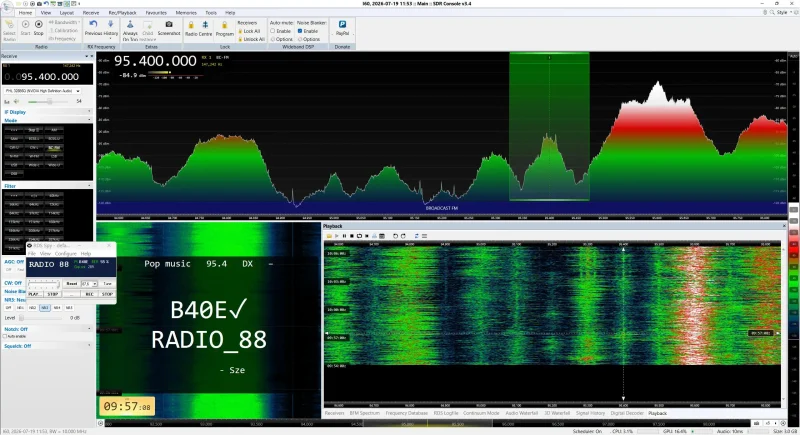Click Reset button in RDS Spy

pos(71,284)
